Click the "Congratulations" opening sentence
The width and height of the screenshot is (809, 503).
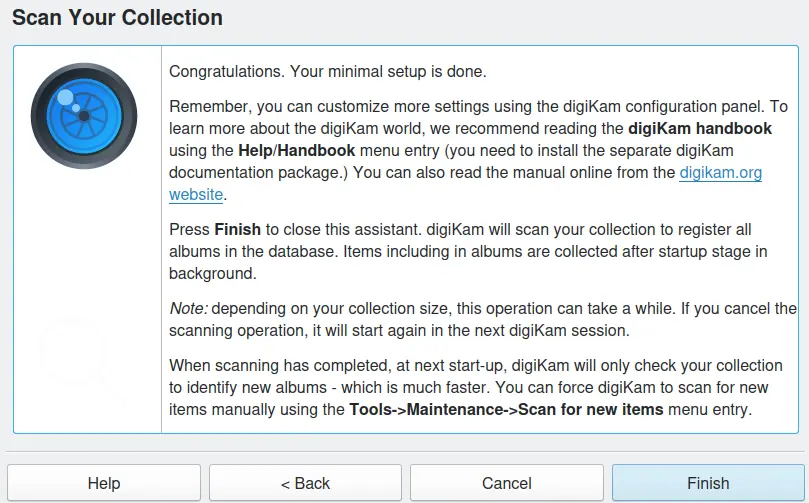(x=327, y=72)
